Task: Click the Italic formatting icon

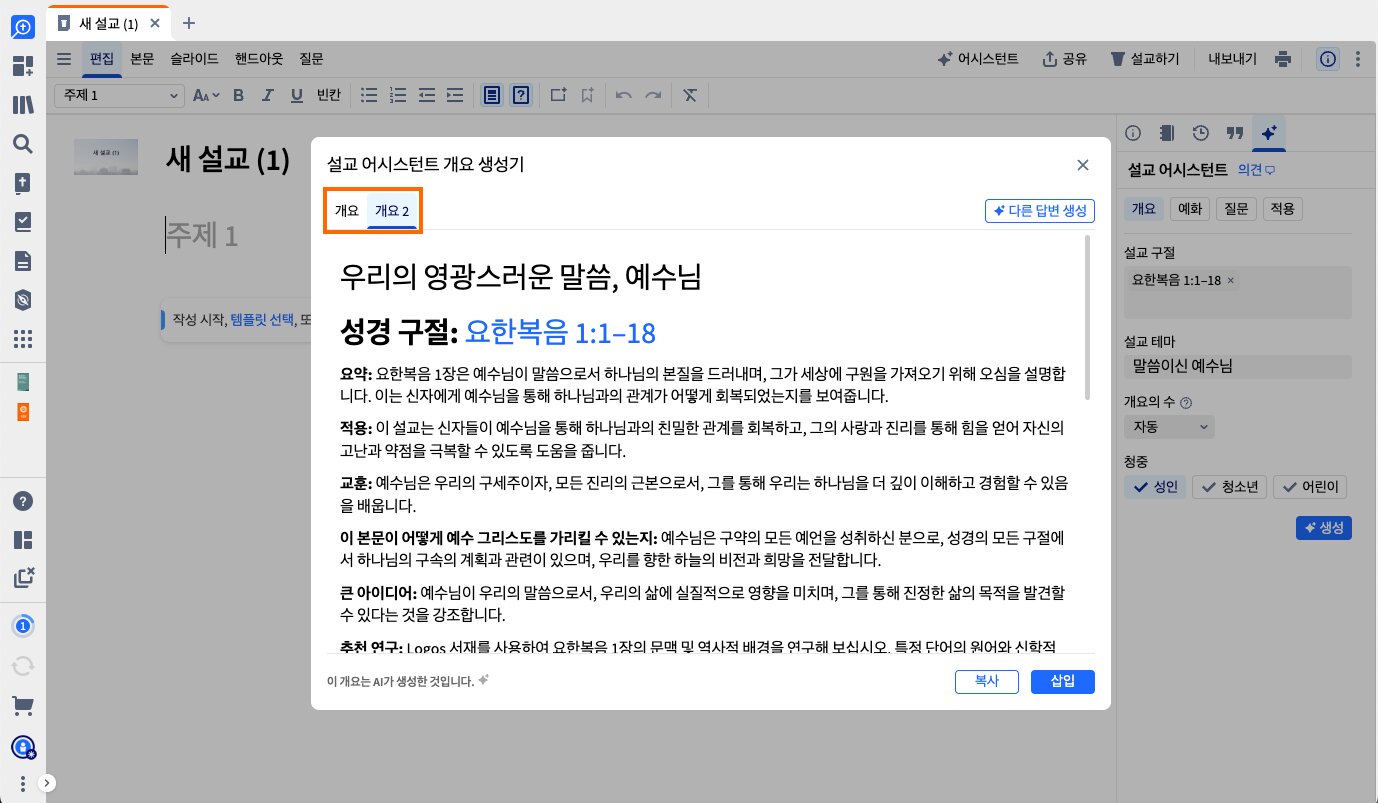Action: pos(267,95)
